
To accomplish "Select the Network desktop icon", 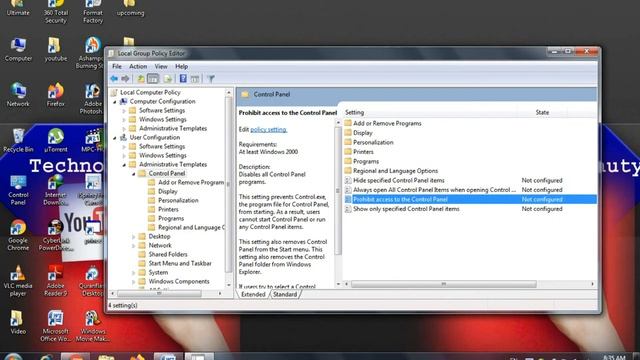I will 18,95.
